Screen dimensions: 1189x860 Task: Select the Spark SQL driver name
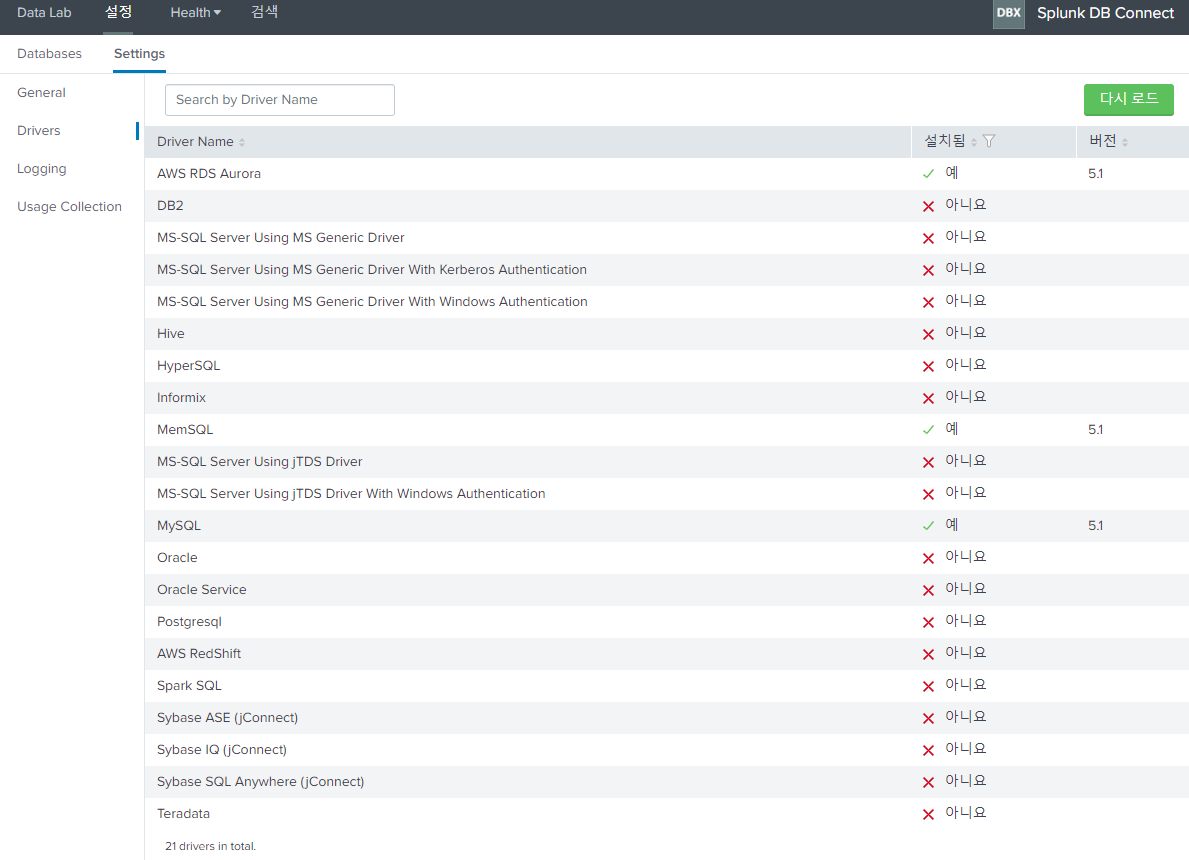pos(190,686)
